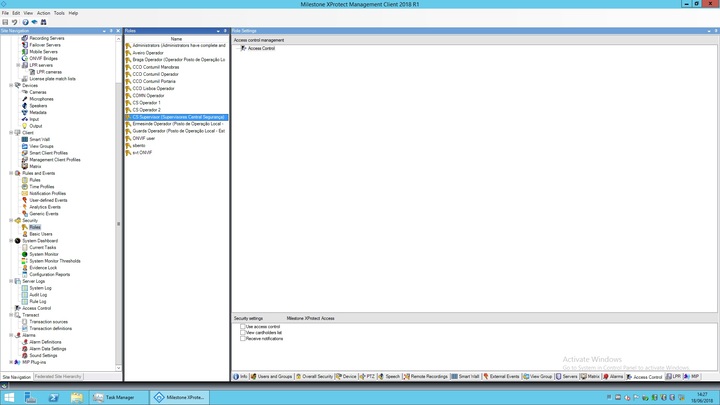This screenshot has height=405, width=720.
Task: Select the CS Operator 1 role
Action: pyautogui.click(x=146, y=103)
